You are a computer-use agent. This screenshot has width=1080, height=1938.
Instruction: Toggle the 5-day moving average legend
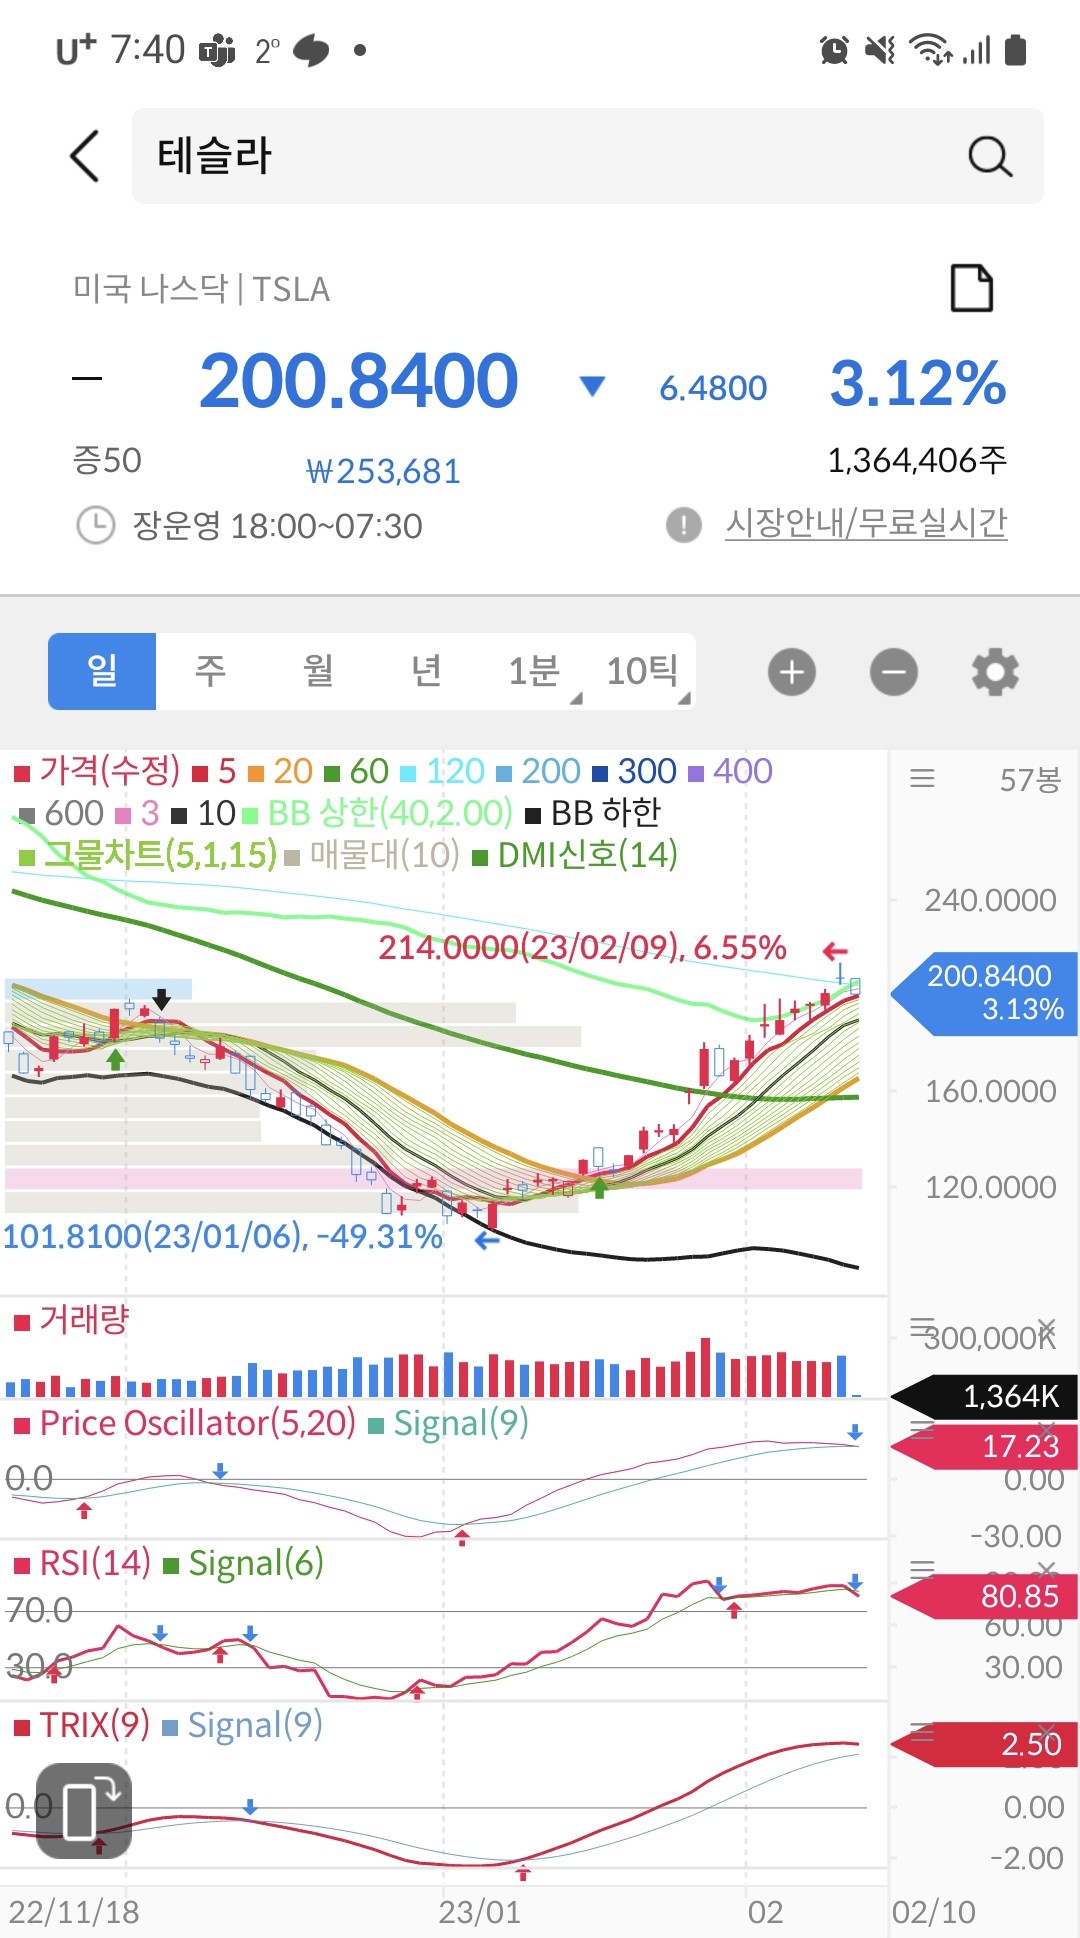214,771
